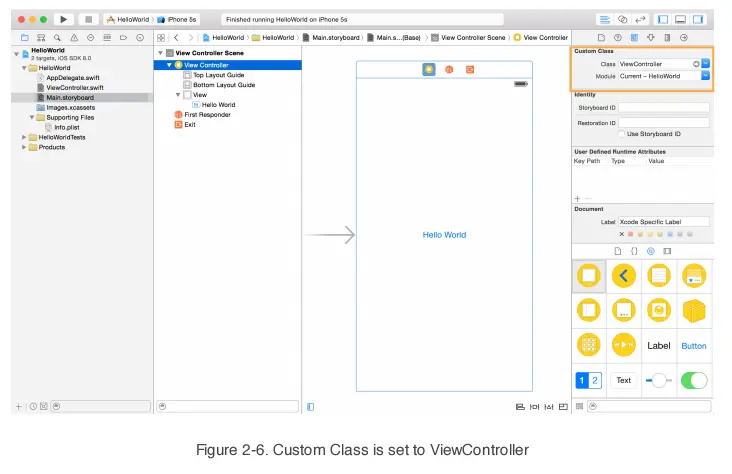The image size is (732, 474).
Task: Select the green switch library object
Action: click(694, 381)
